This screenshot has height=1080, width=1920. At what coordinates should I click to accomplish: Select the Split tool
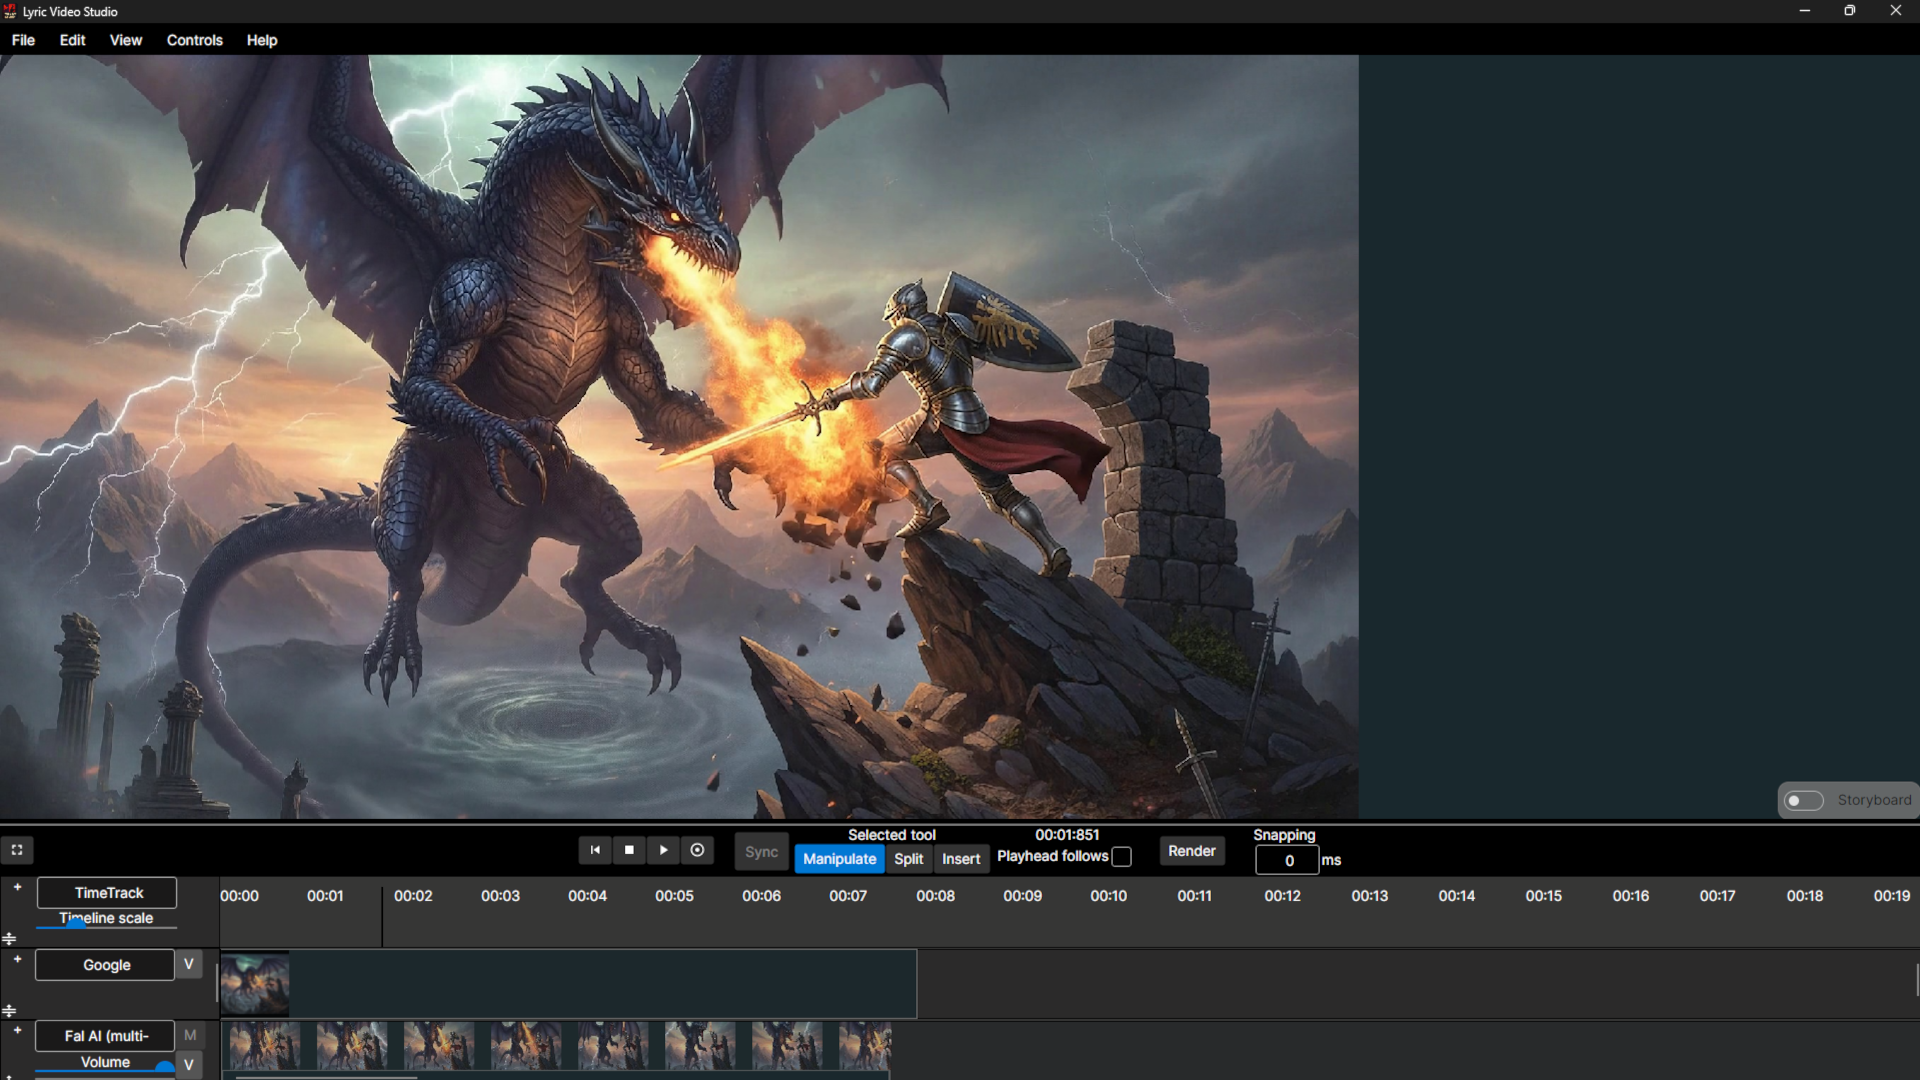tap(907, 858)
